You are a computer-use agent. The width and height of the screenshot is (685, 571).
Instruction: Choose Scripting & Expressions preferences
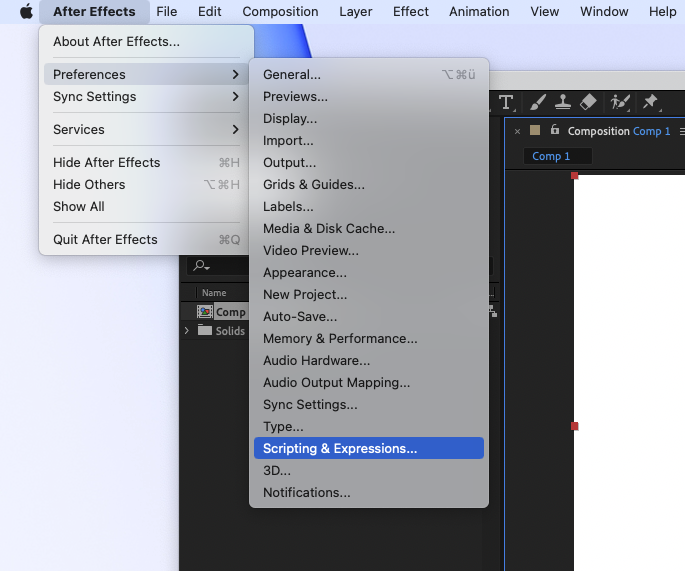(340, 449)
